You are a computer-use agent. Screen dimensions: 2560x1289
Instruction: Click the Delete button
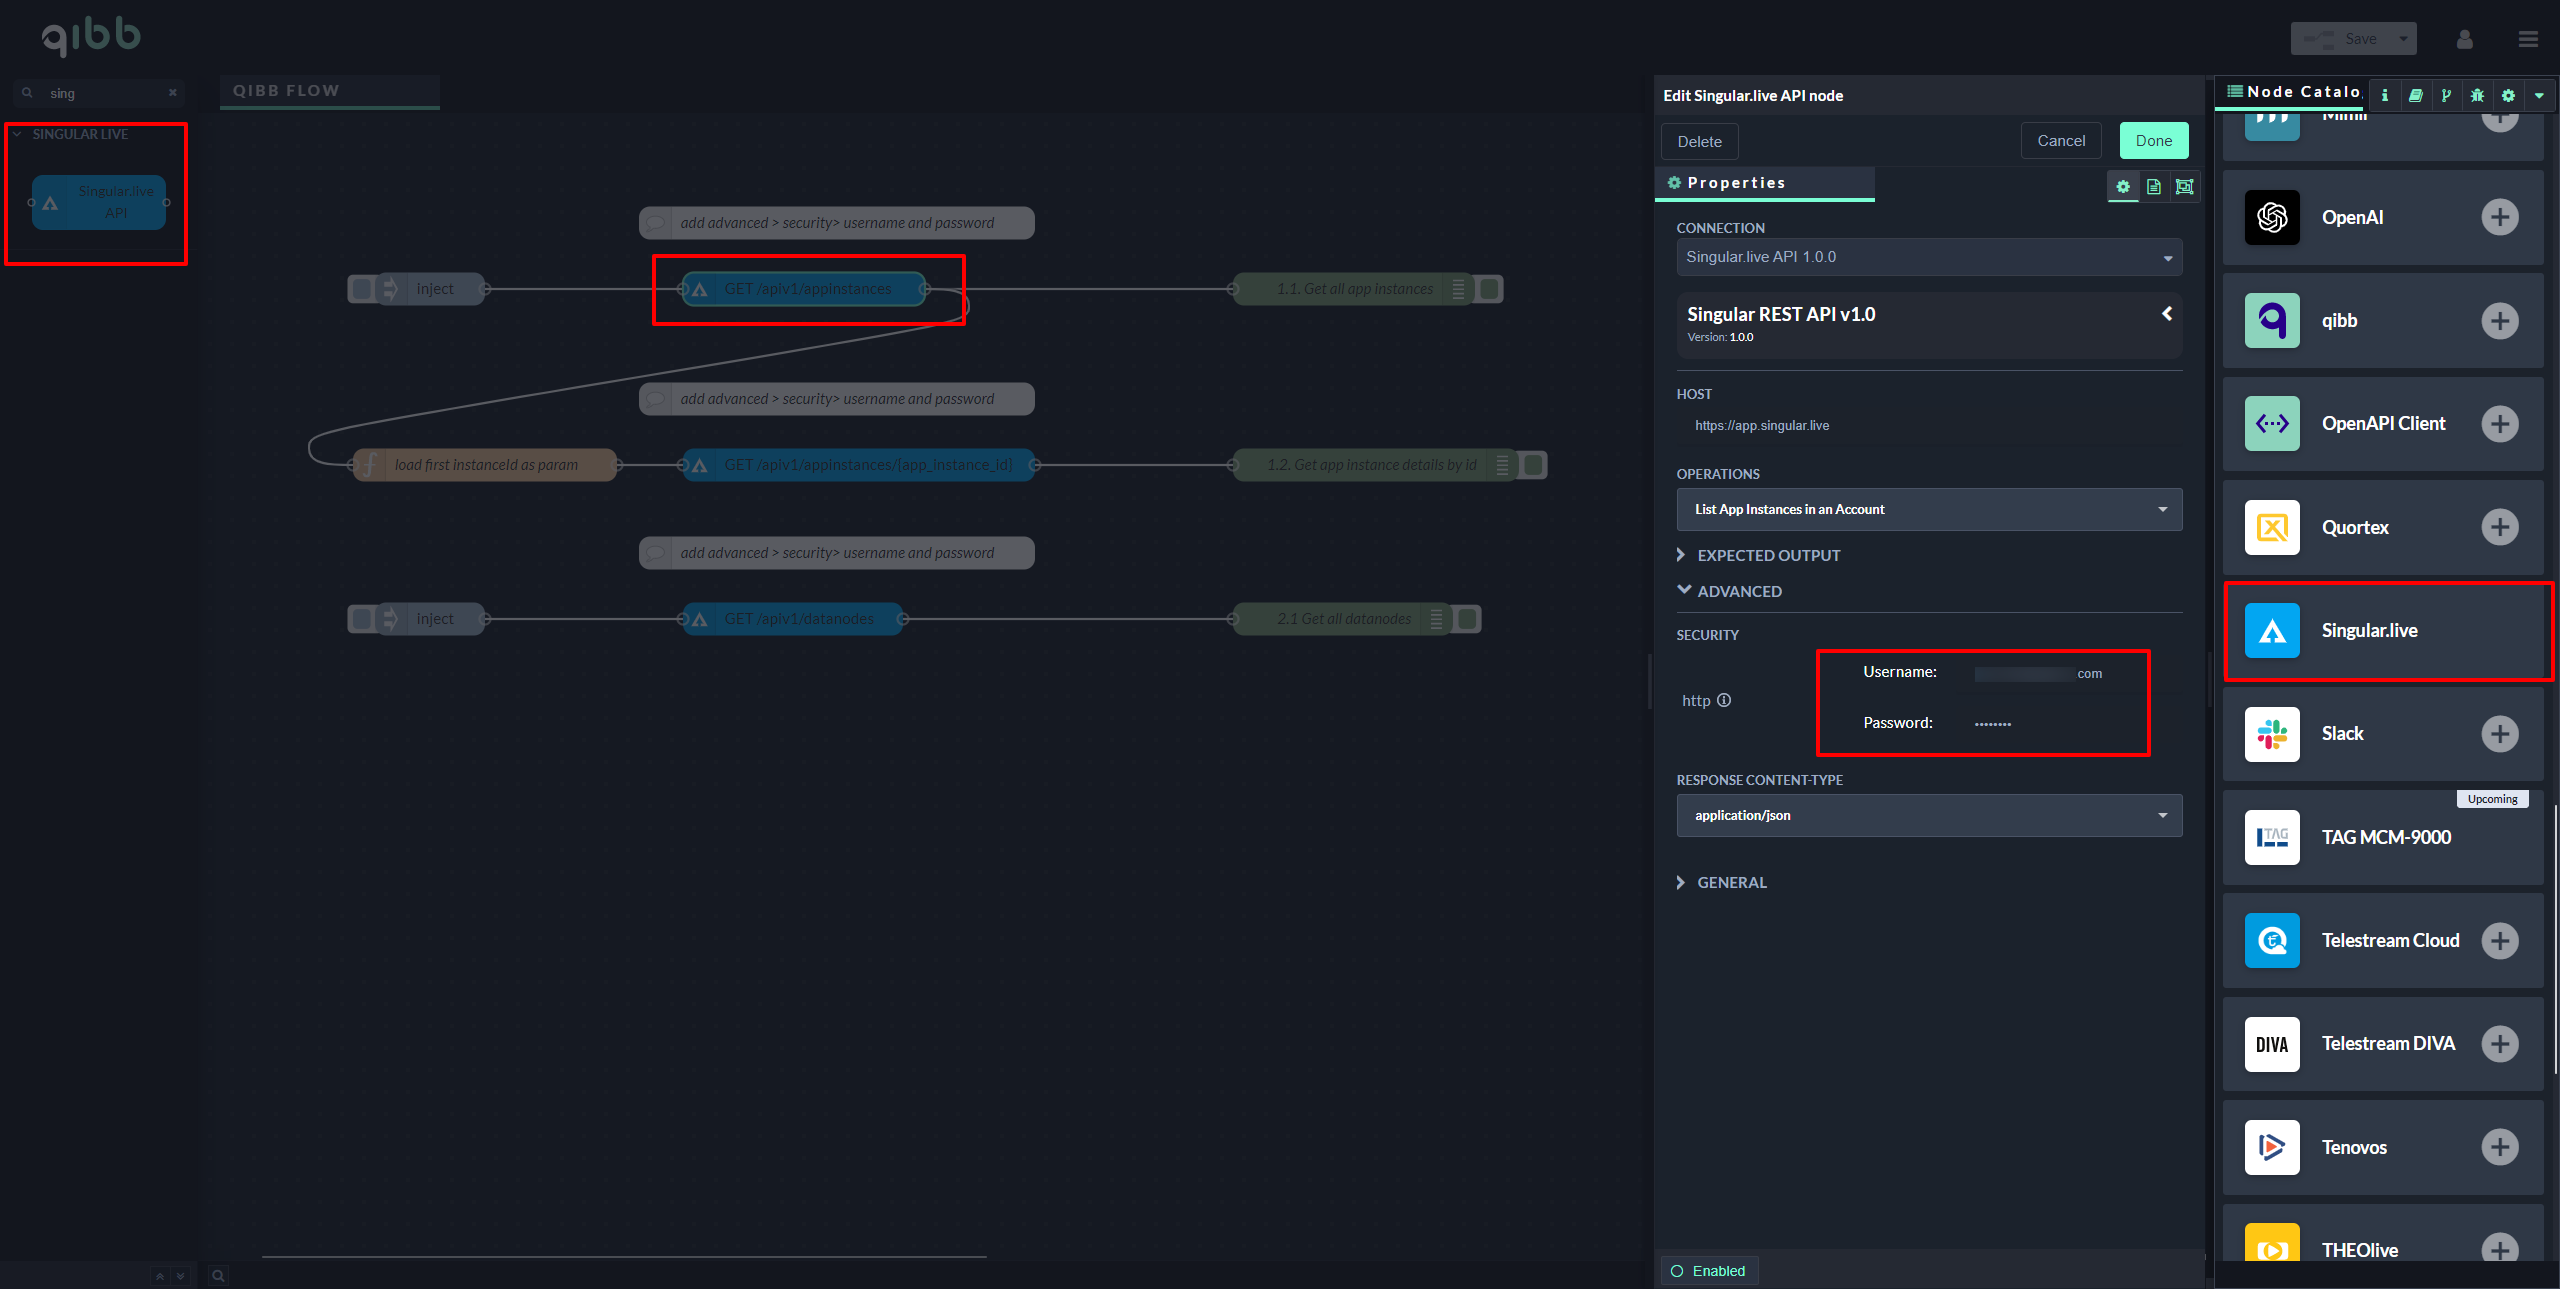[x=1699, y=142]
